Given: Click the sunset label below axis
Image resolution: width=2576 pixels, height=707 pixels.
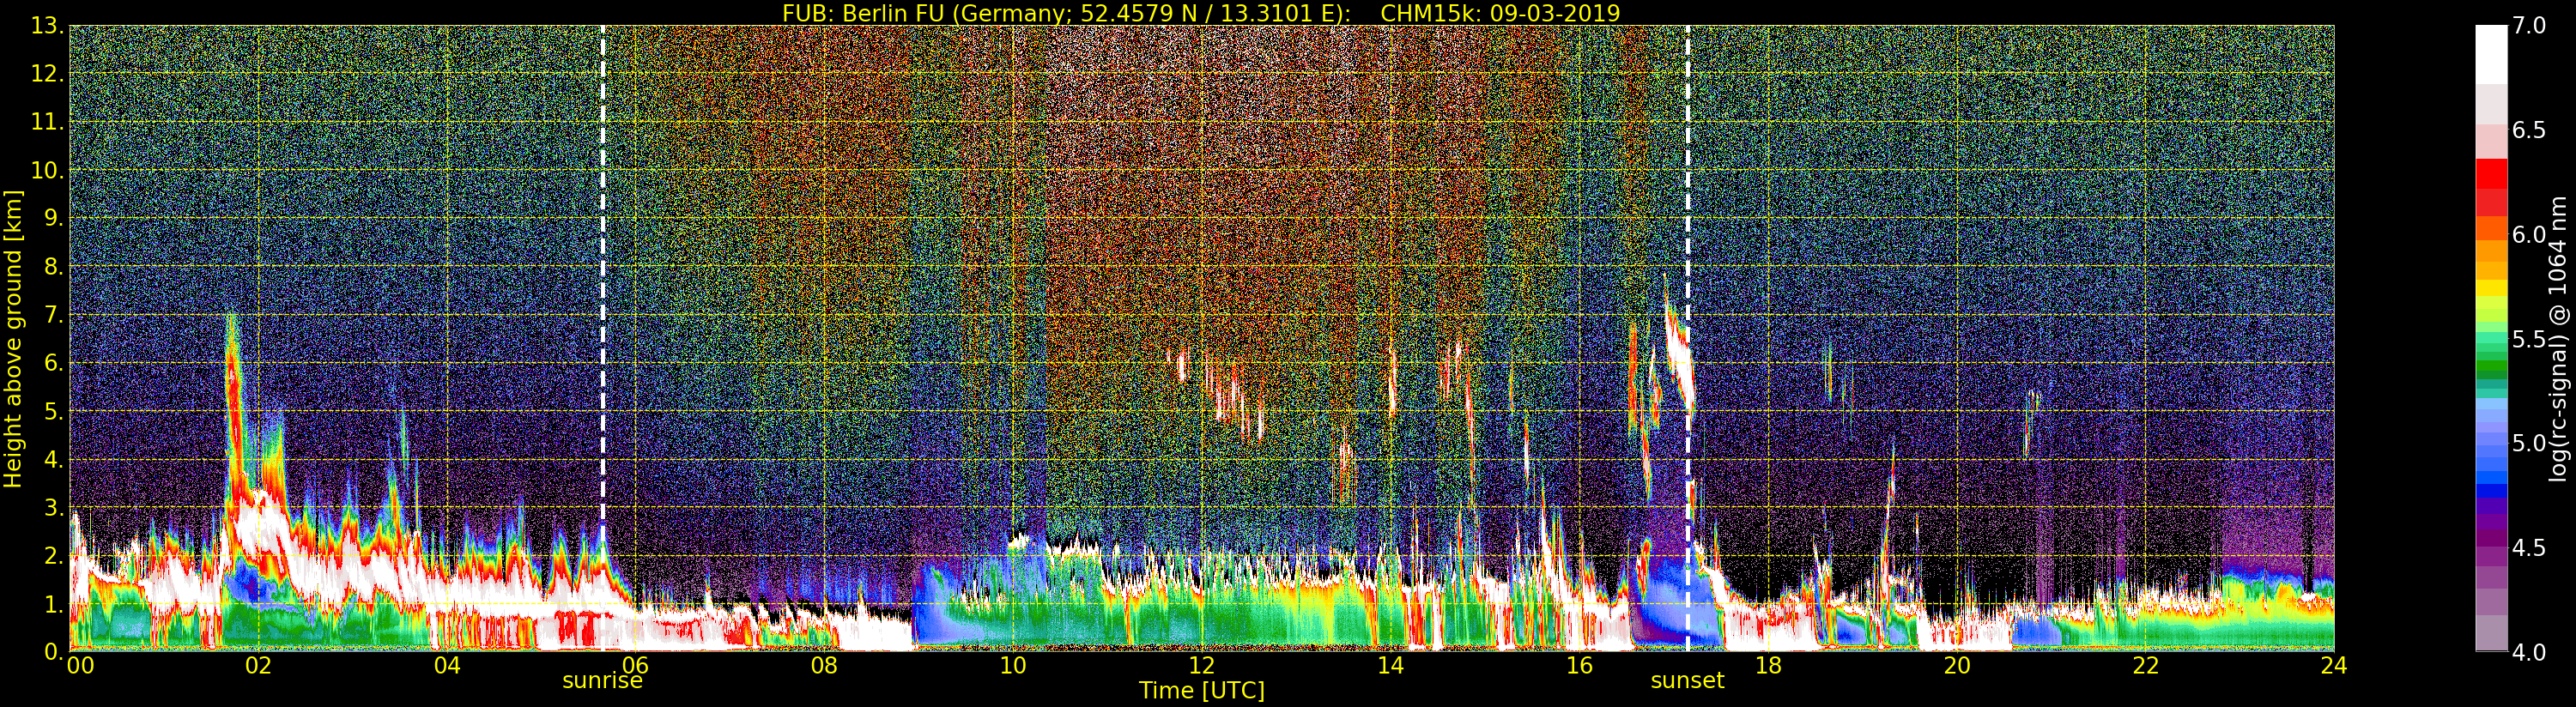Looking at the screenshot, I should pos(1687,681).
